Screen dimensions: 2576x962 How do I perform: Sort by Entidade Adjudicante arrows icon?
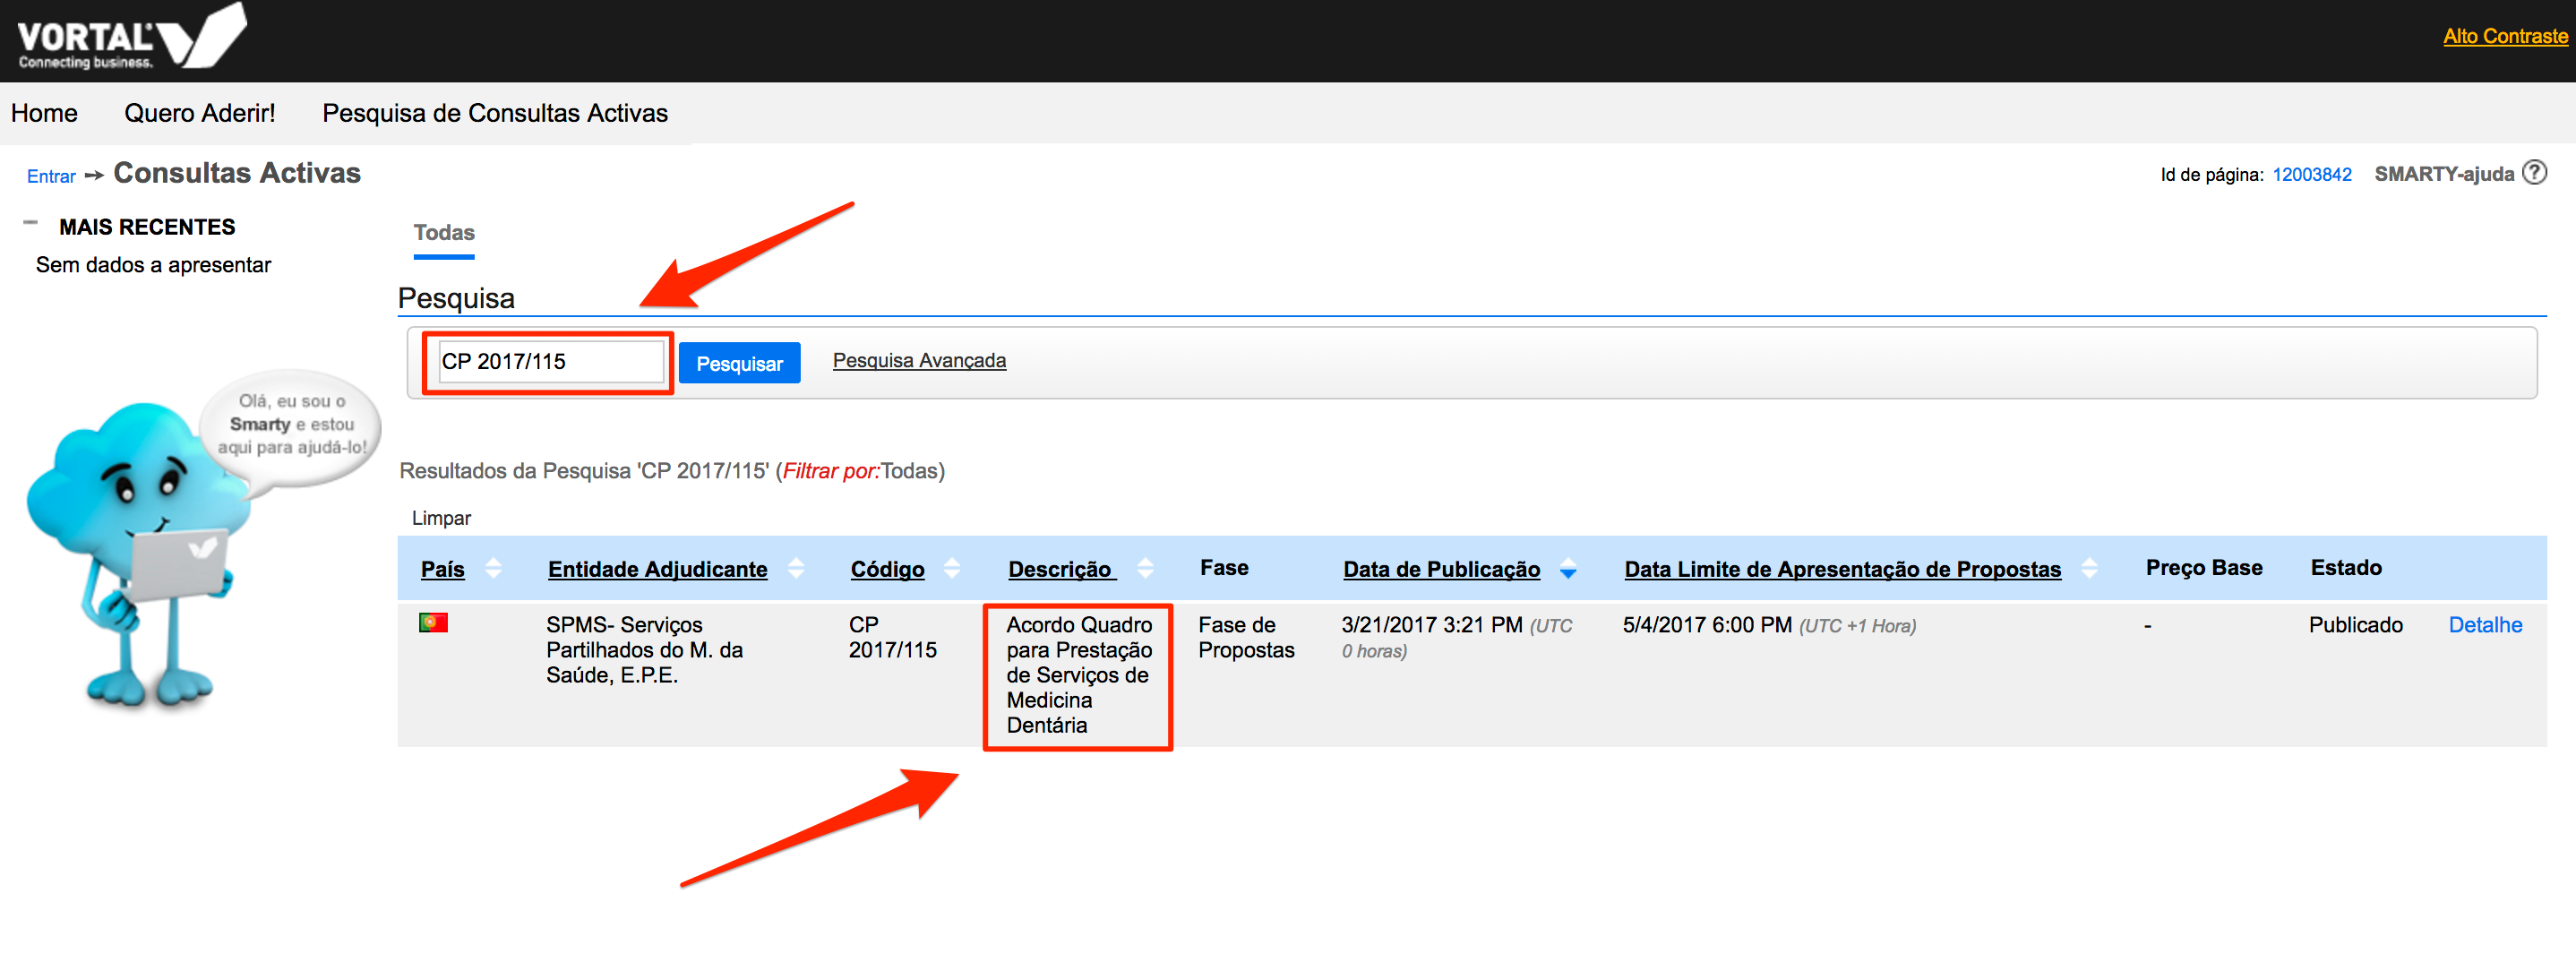pyautogui.click(x=796, y=569)
